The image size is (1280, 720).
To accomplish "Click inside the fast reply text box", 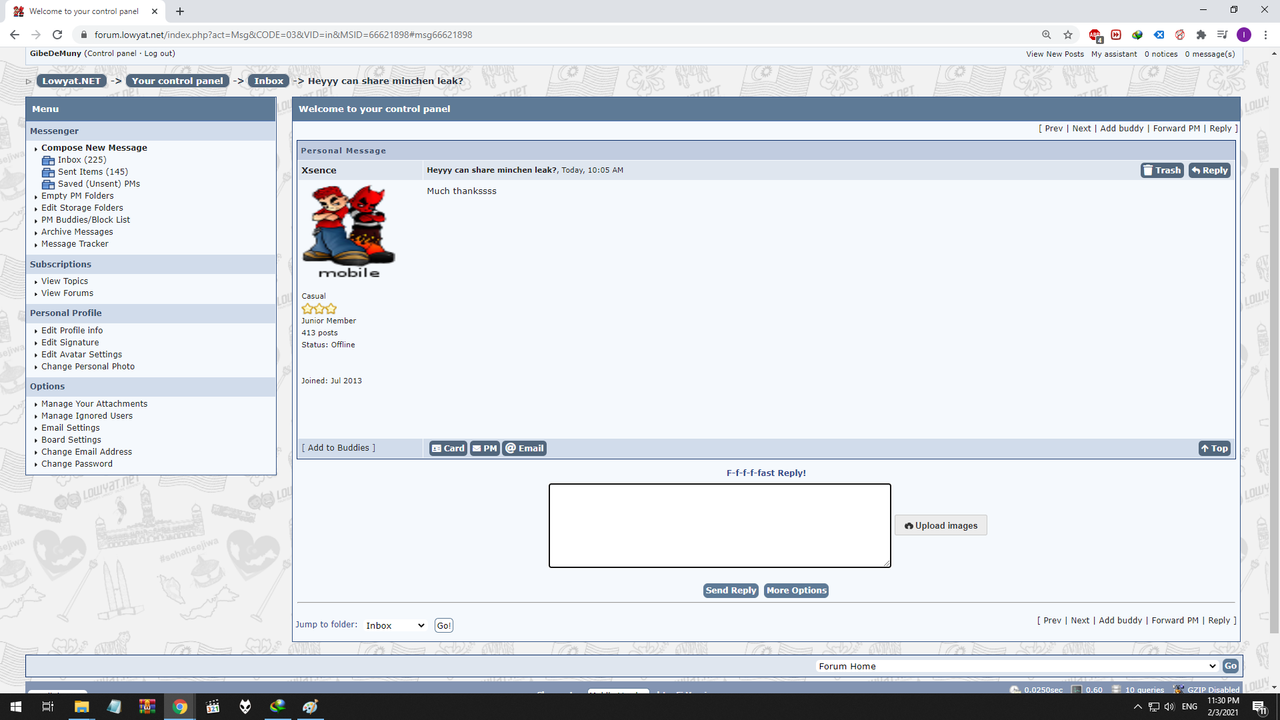I will pos(719,525).
